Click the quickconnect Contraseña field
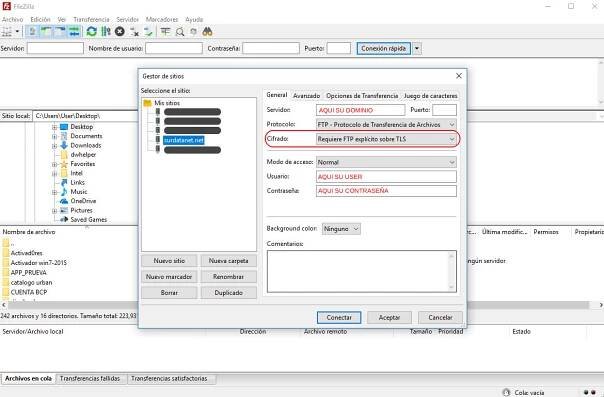This screenshot has width=604, height=397. tap(271, 49)
